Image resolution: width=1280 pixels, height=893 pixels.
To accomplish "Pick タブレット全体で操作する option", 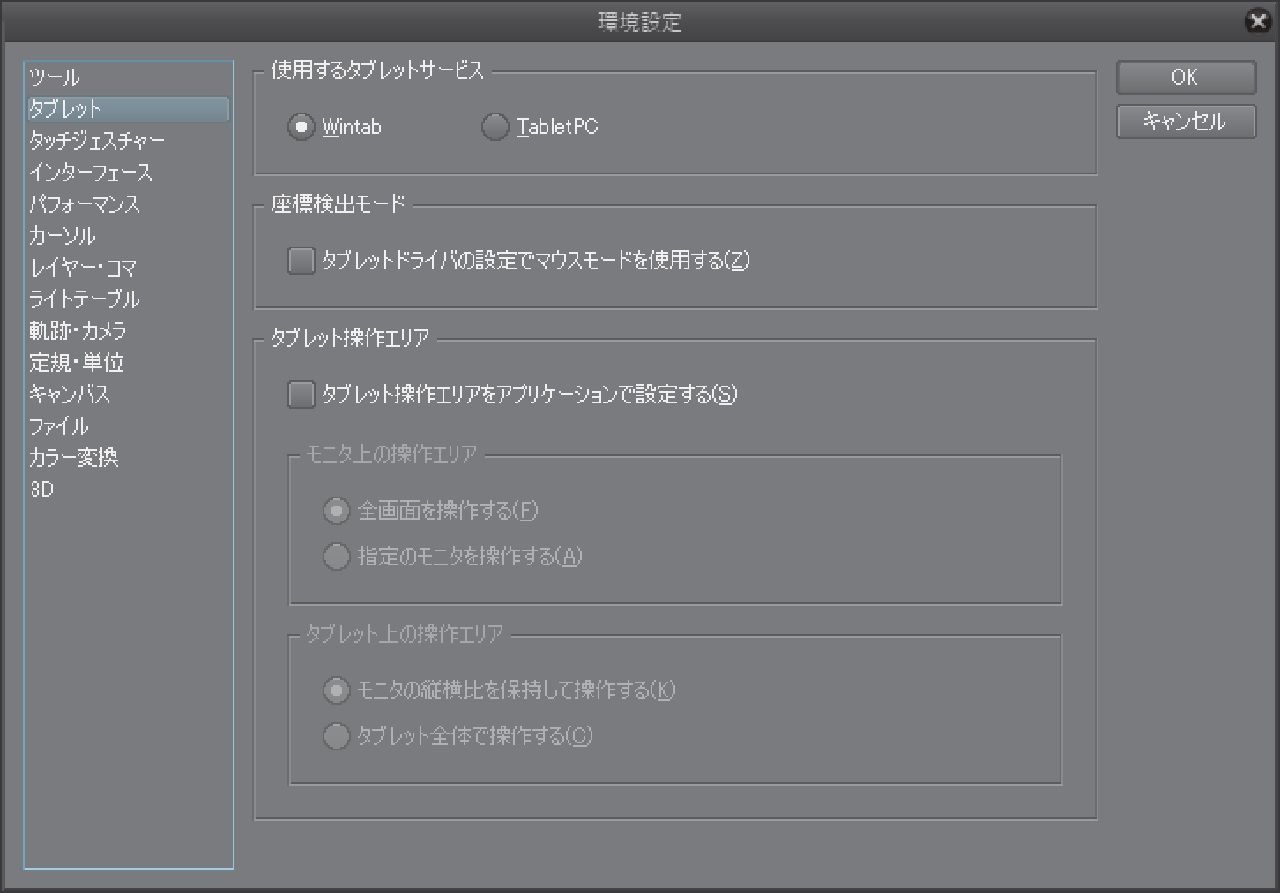I will (337, 737).
